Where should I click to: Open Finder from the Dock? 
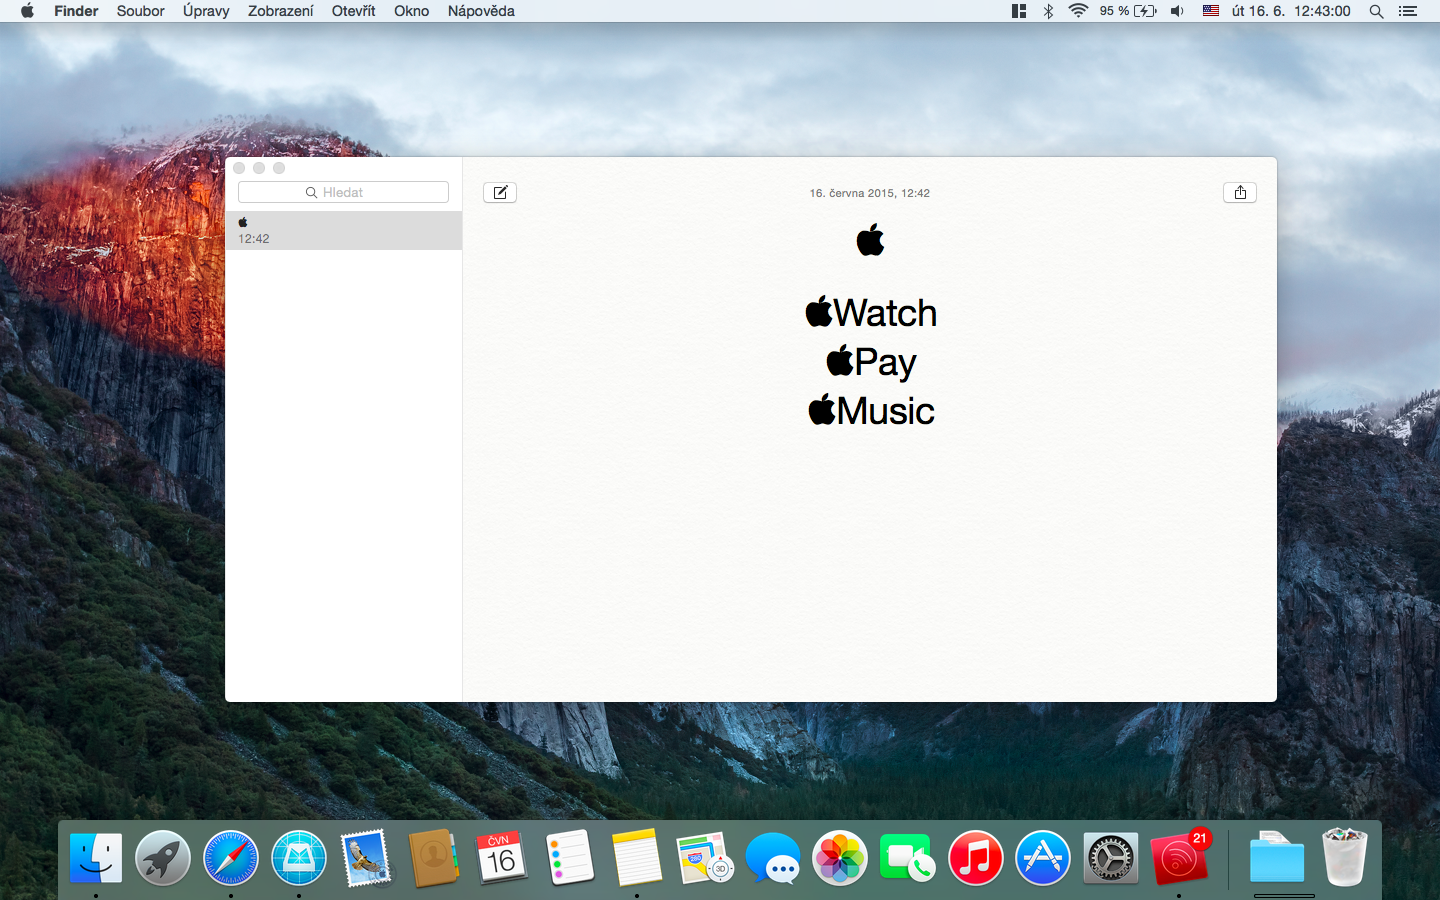pos(96,858)
